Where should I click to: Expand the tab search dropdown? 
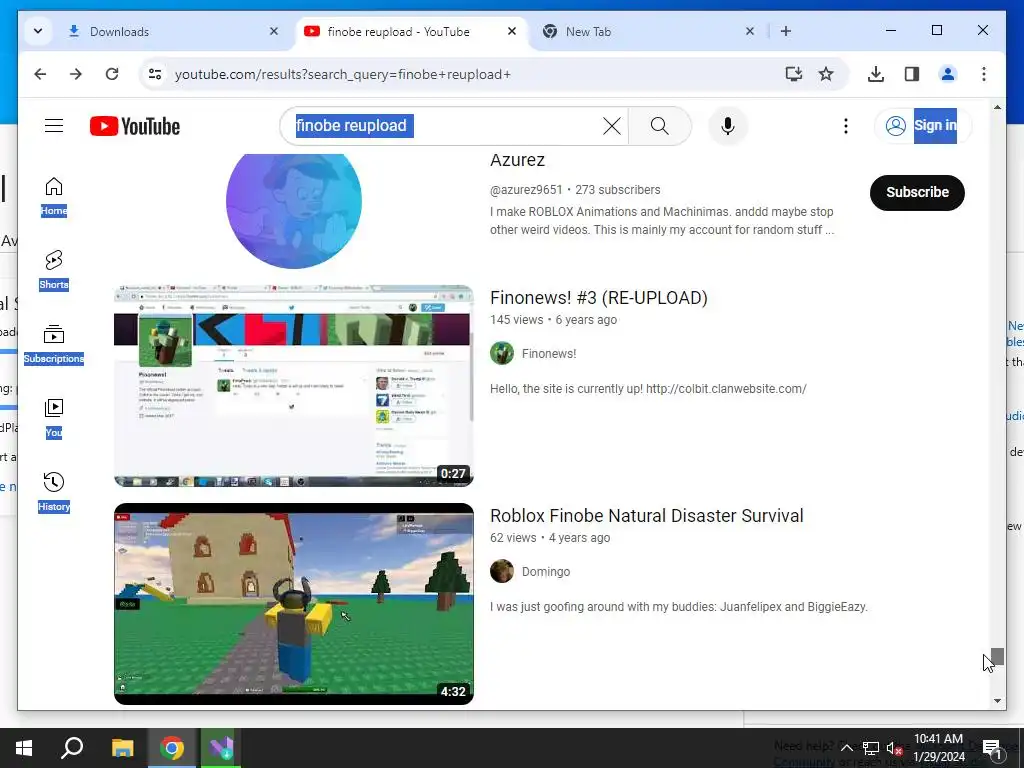click(x=38, y=31)
